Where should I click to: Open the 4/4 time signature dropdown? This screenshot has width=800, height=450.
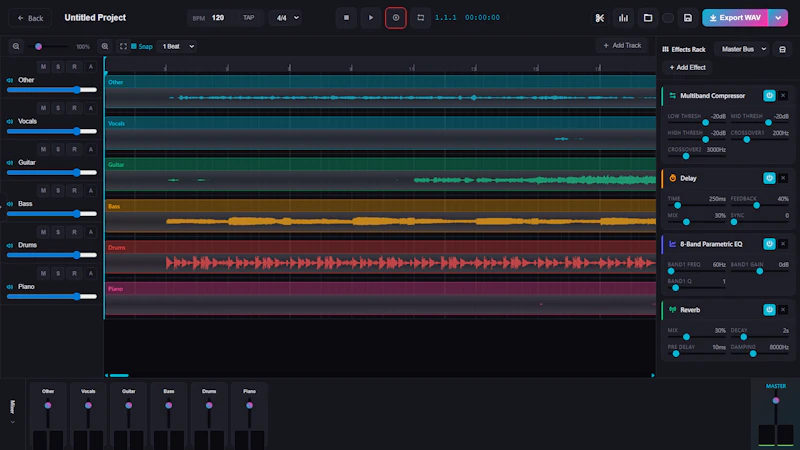tap(285, 18)
